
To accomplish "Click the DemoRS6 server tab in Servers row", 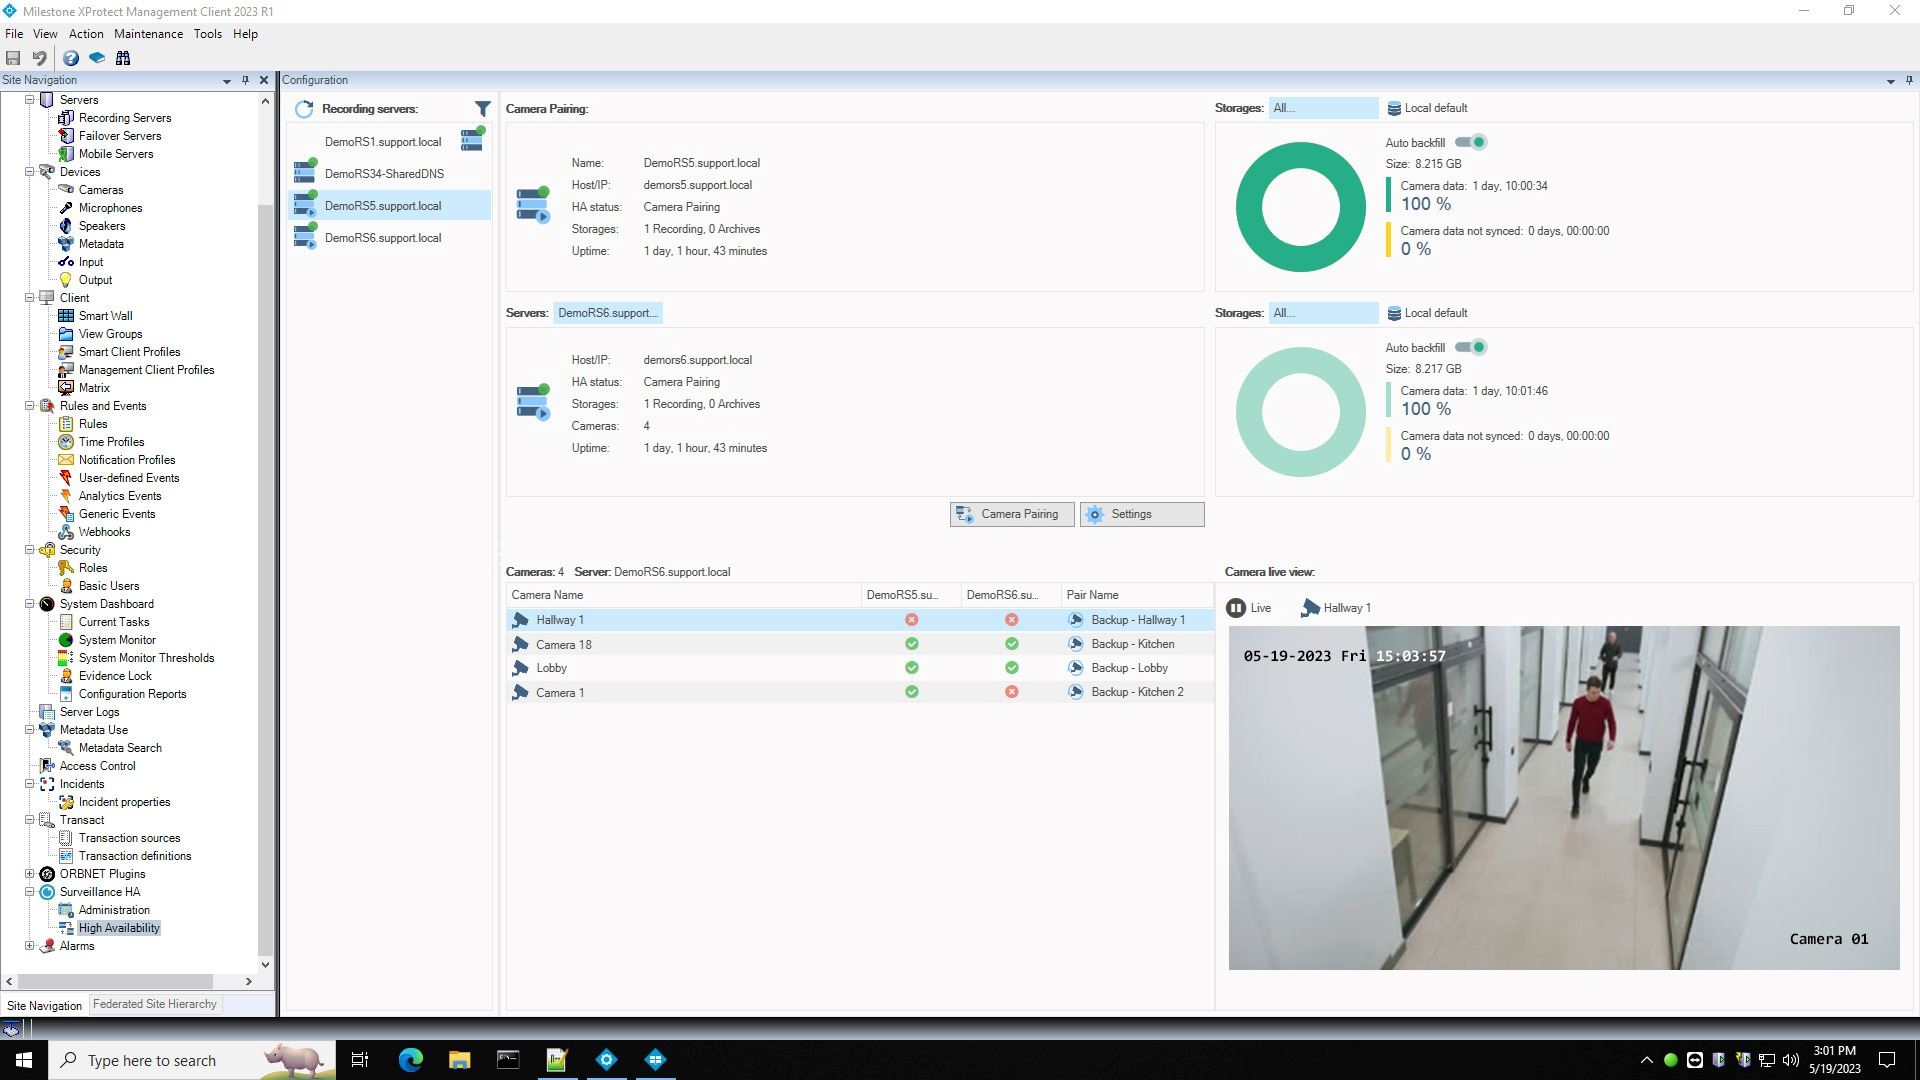I will click(607, 313).
